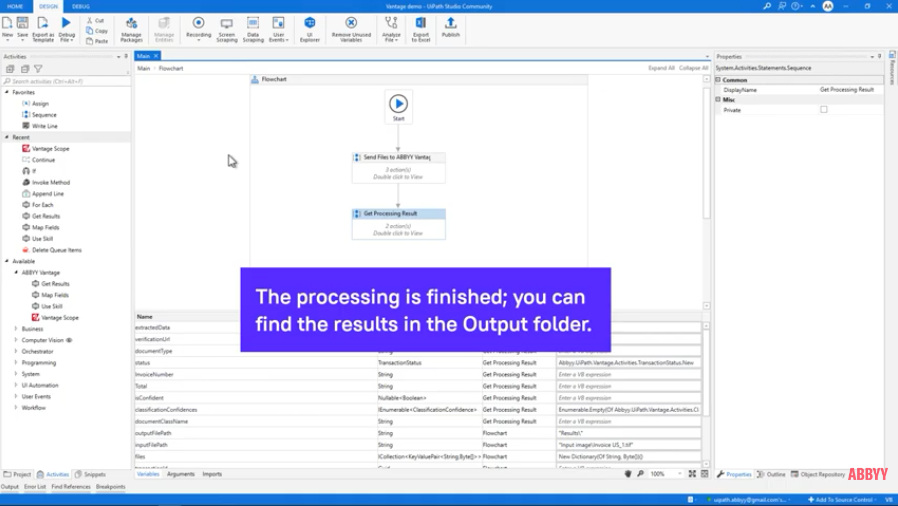Expand the Business category
This screenshot has width=898, height=506.
[x=16, y=329]
